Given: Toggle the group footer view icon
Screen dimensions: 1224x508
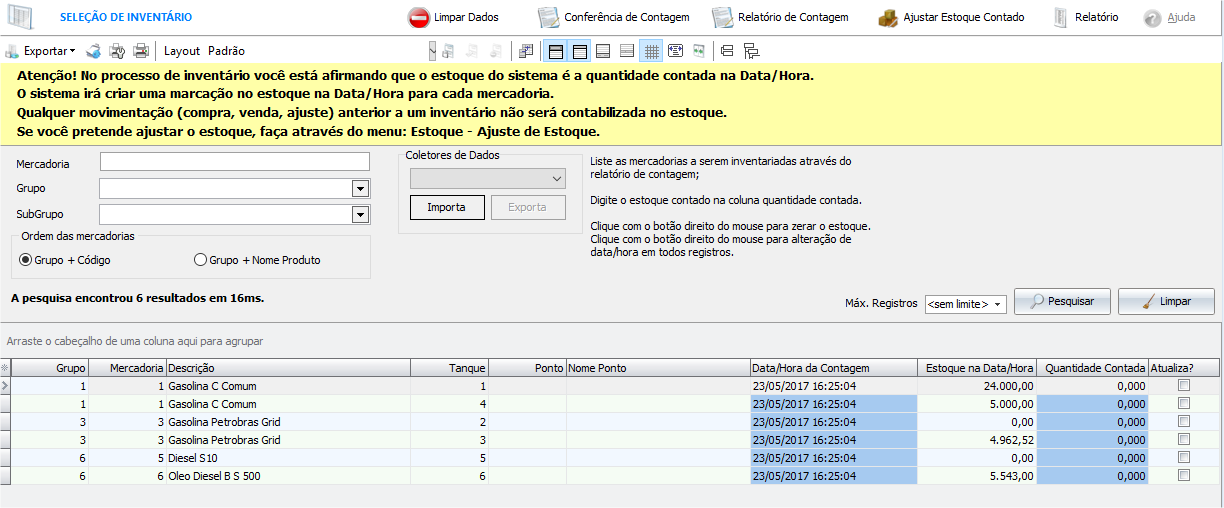Looking at the screenshot, I should pyautogui.click(x=627, y=50).
